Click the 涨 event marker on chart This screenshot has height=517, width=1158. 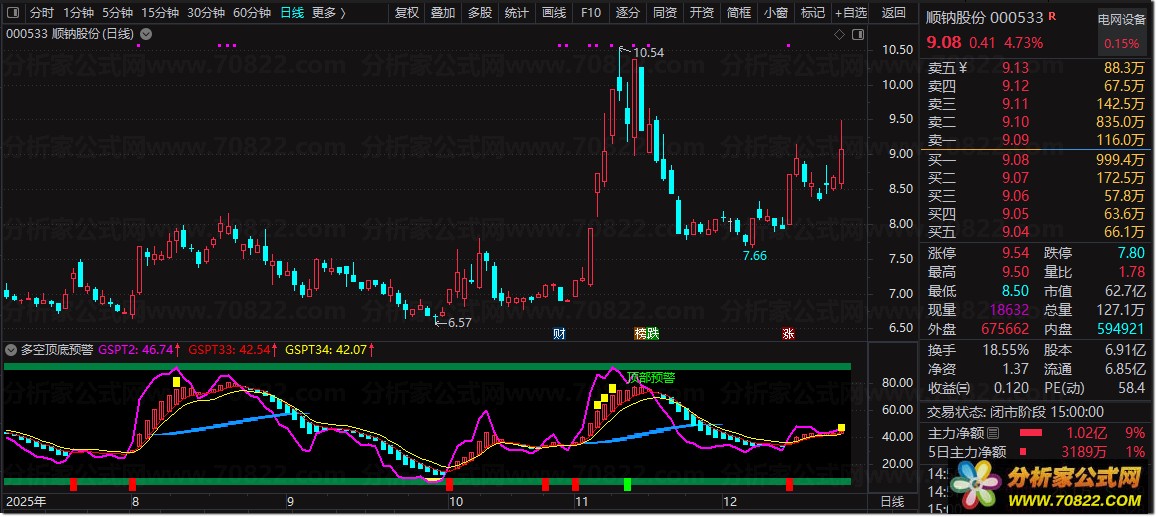pyautogui.click(x=788, y=333)
